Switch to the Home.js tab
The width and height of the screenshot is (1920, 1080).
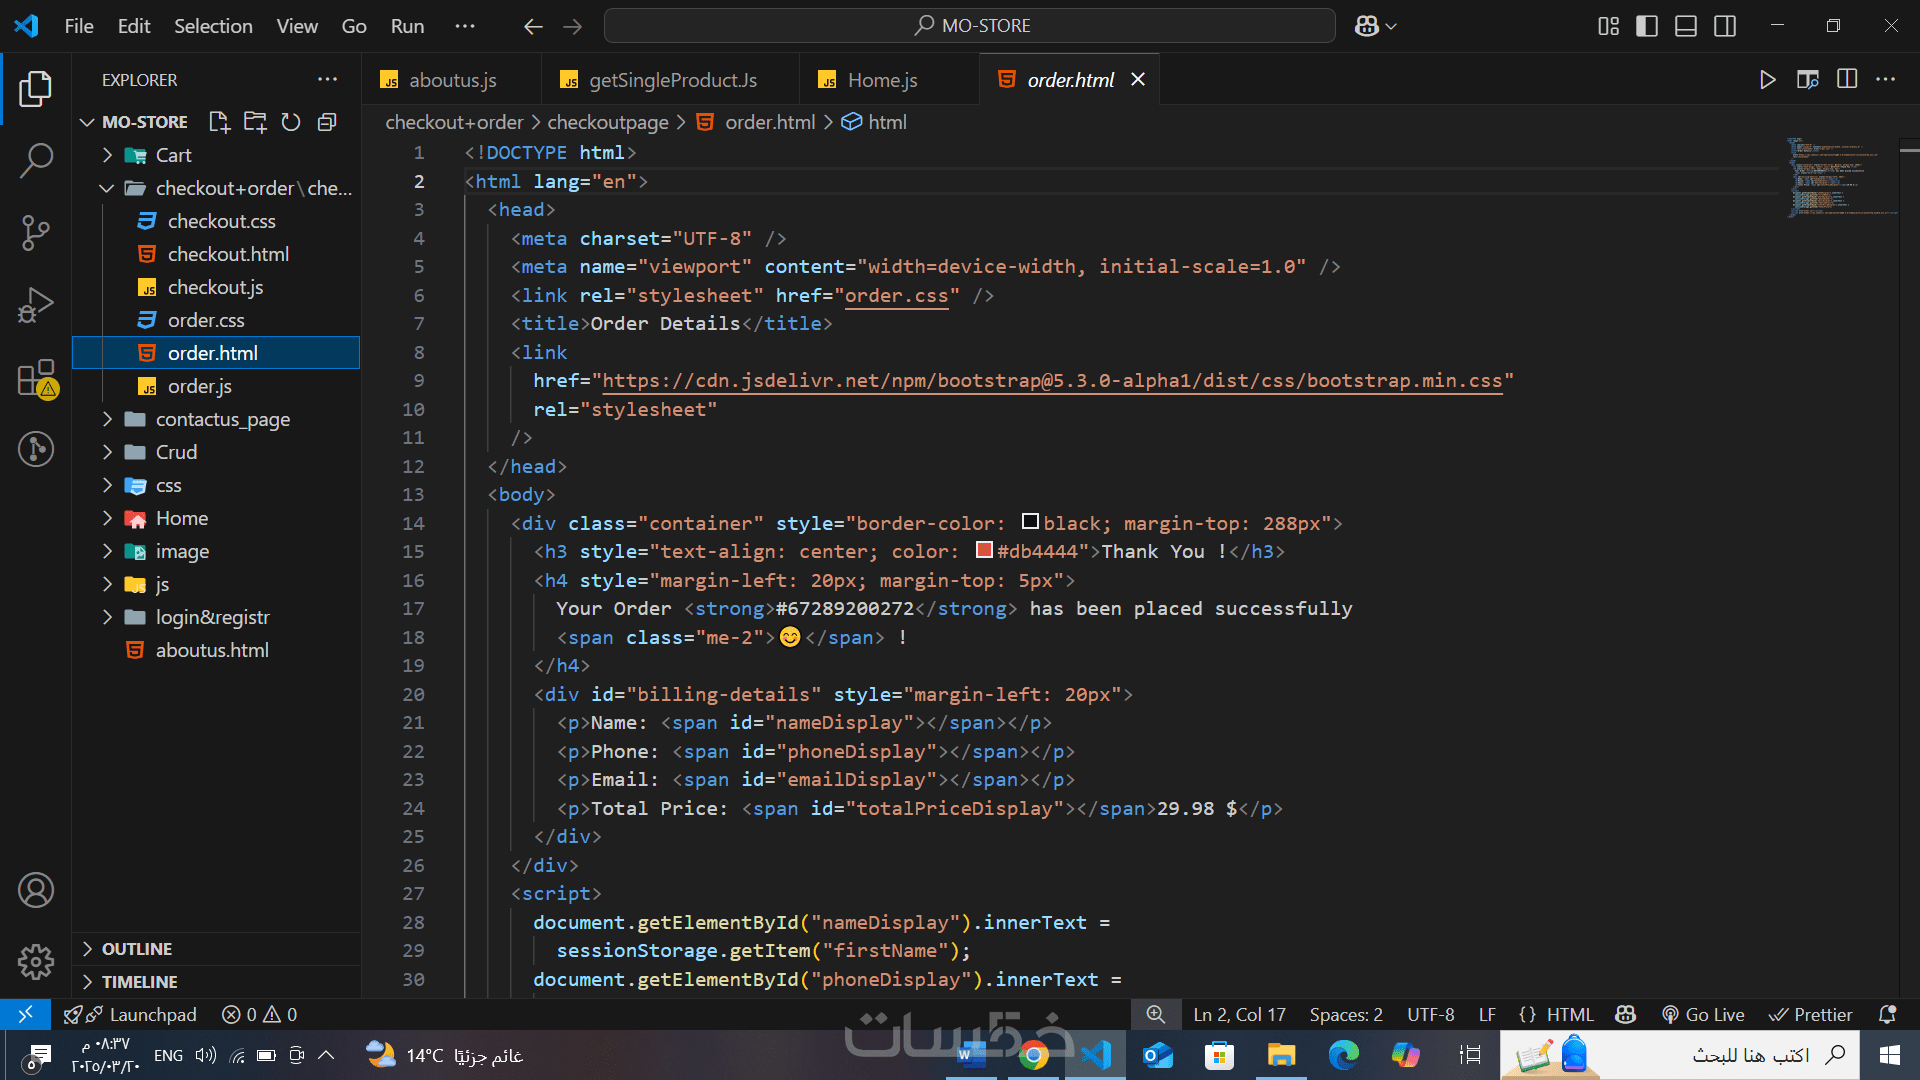[x=882, y=80]
